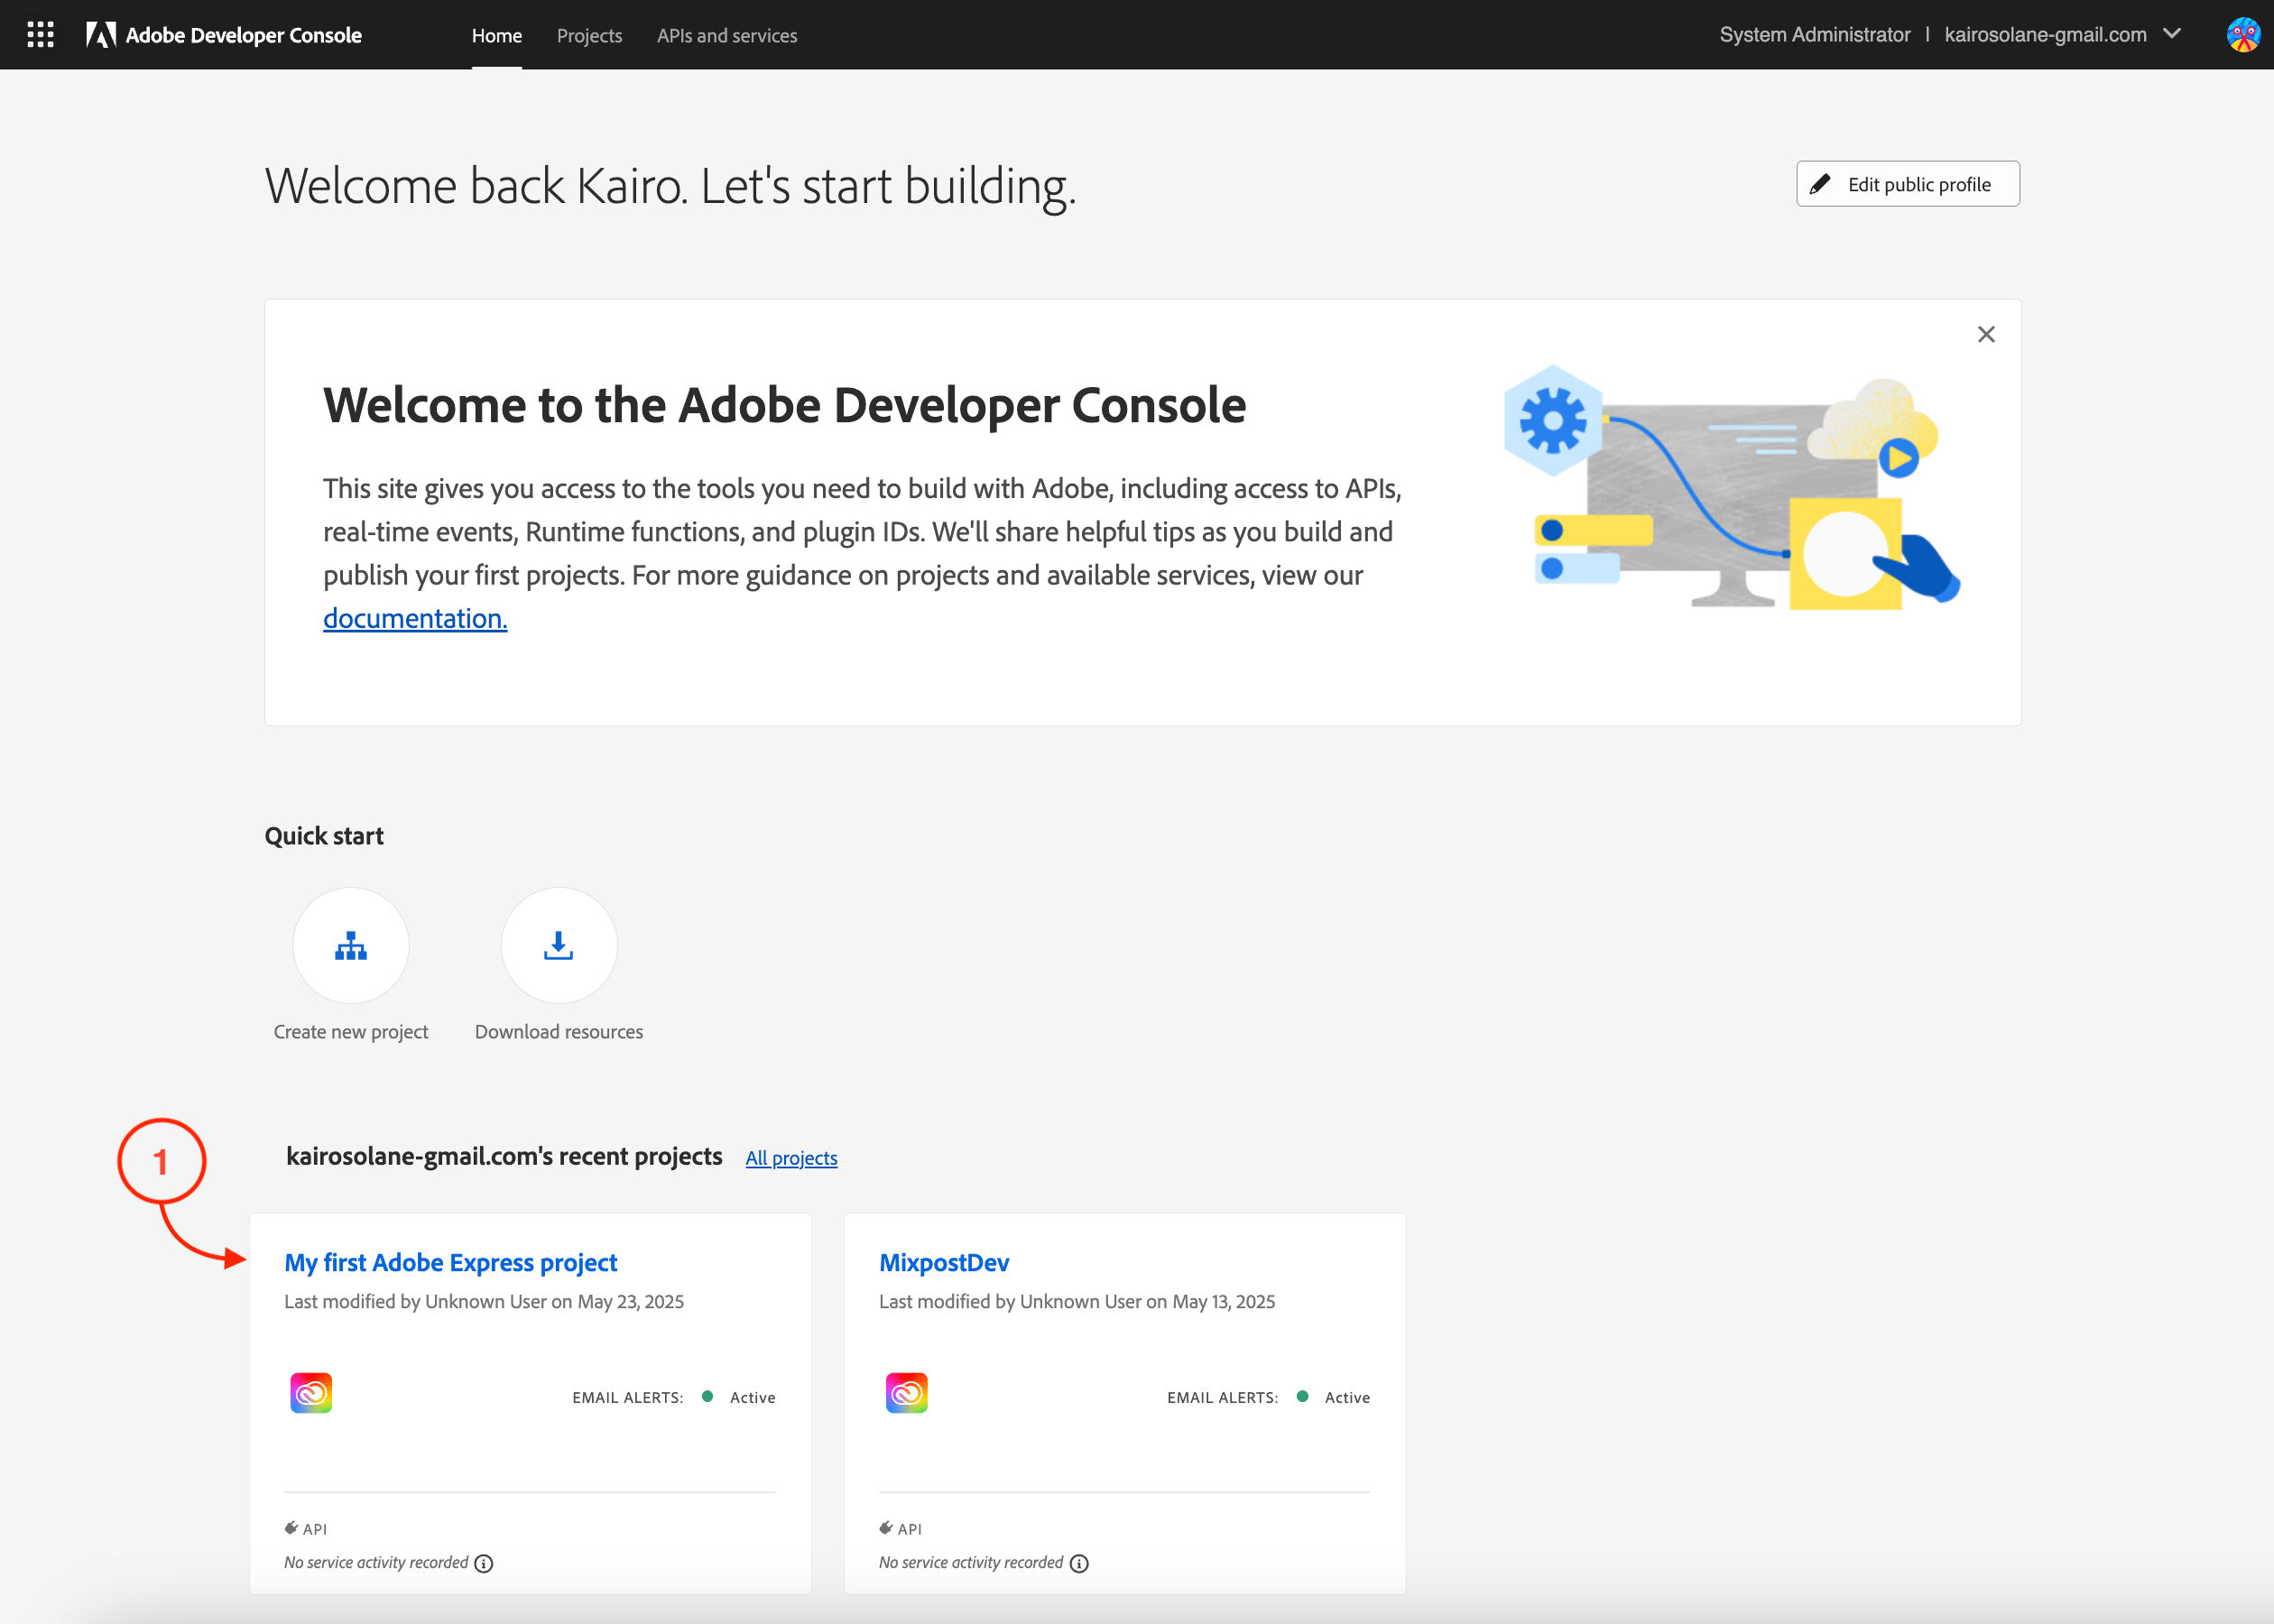Viewport: 2274px width, 1624px height.
Task: Click 'Last modified ... May 13, 2025' text
Action: pyautogui.click(x=1077, y=1301)
